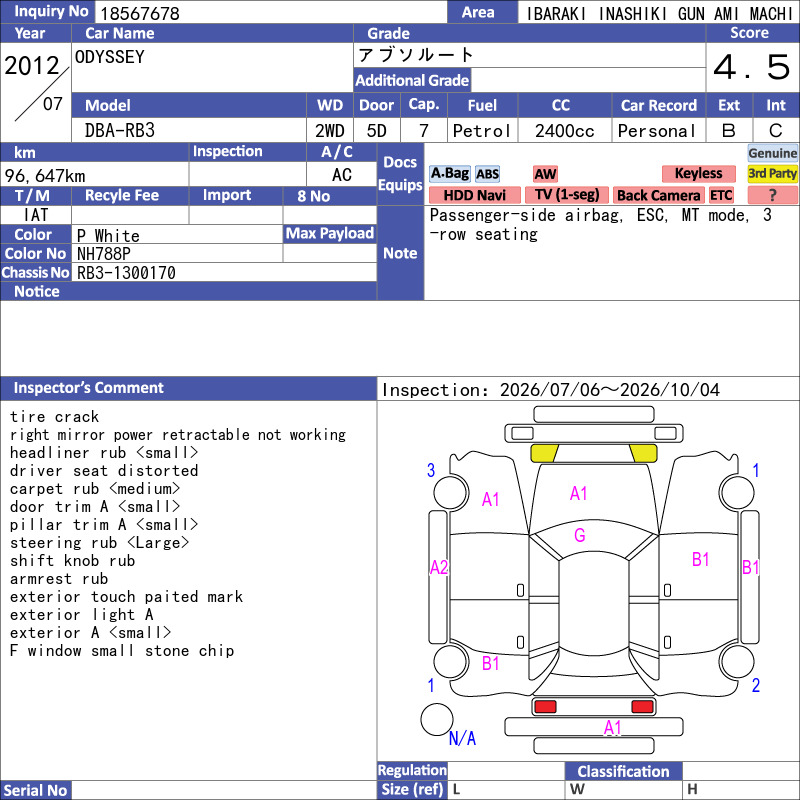This screenshot has height=800, width=800.
Task: Click the grade value アブソルート
Action: (416, 55)
